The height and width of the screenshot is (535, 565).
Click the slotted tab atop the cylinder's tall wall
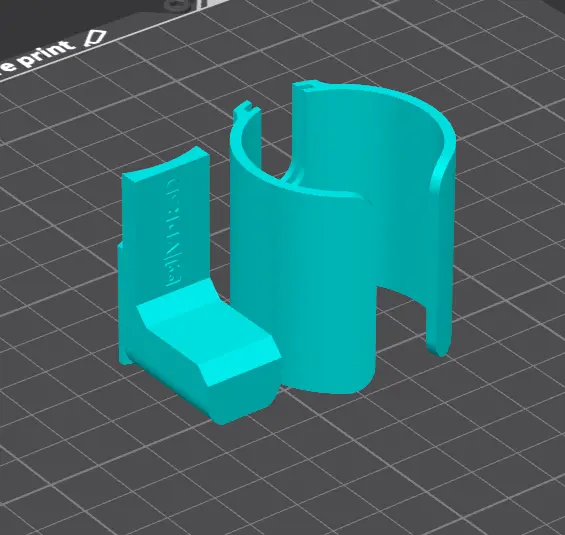click(306, 86)
